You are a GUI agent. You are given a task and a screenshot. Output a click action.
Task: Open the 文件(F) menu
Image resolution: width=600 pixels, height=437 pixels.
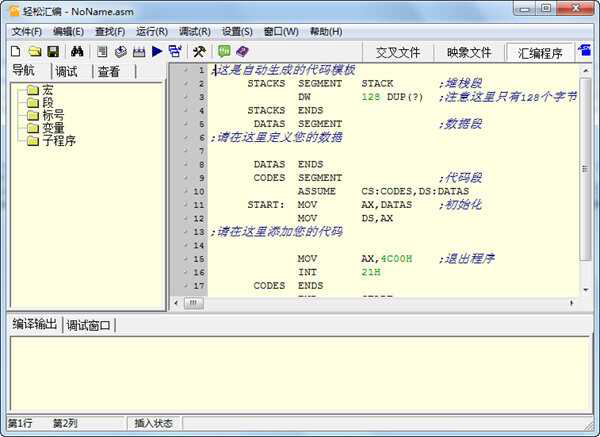click(x=27, y=31)
